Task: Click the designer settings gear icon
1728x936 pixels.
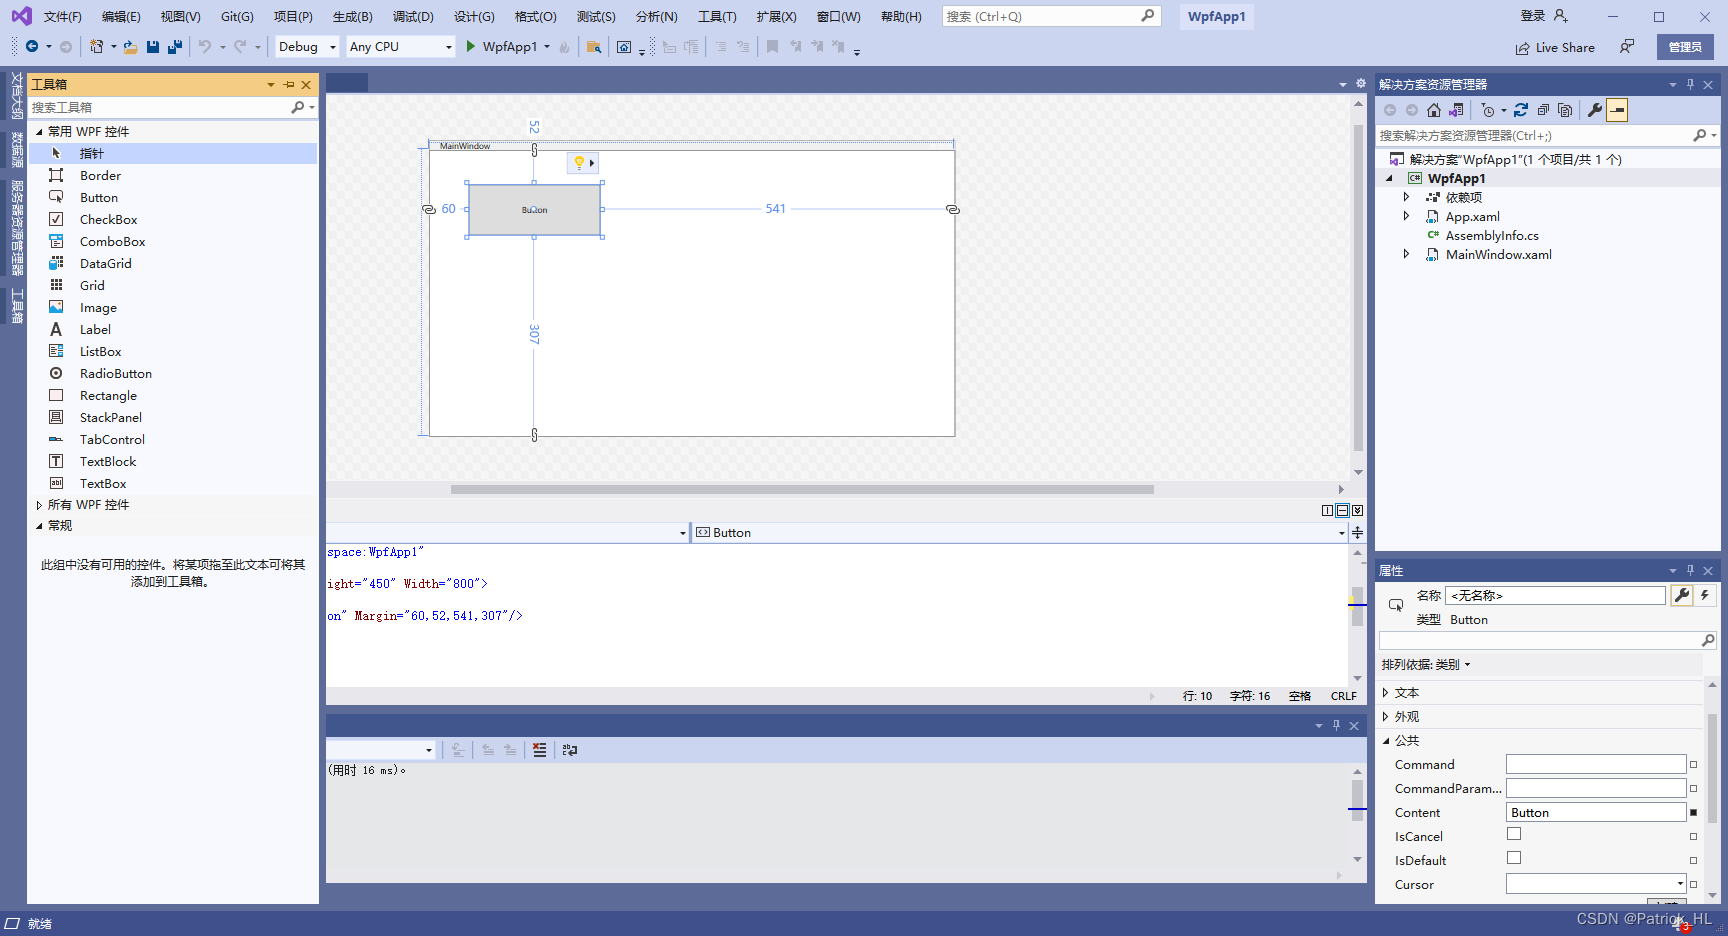Action: point(1360,84)
